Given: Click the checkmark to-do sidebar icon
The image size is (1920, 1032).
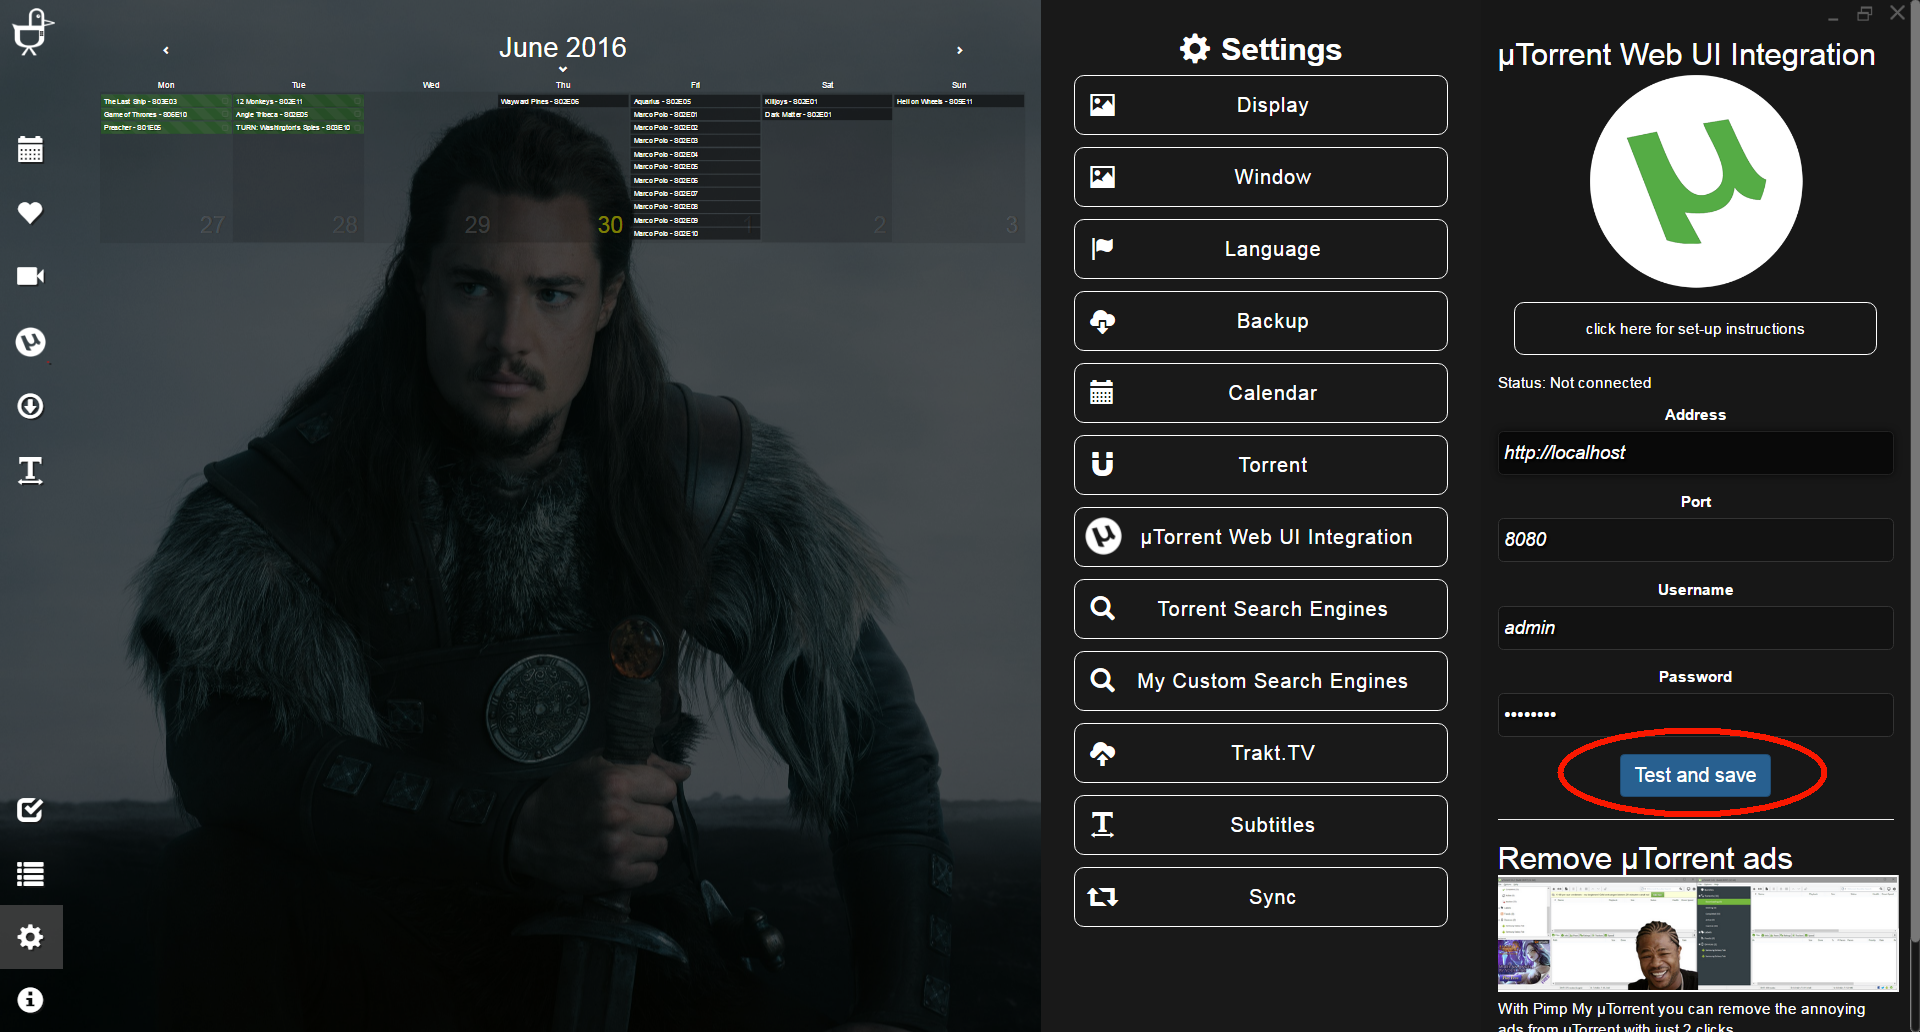Looking at the screenshot, I should [30, 810].
